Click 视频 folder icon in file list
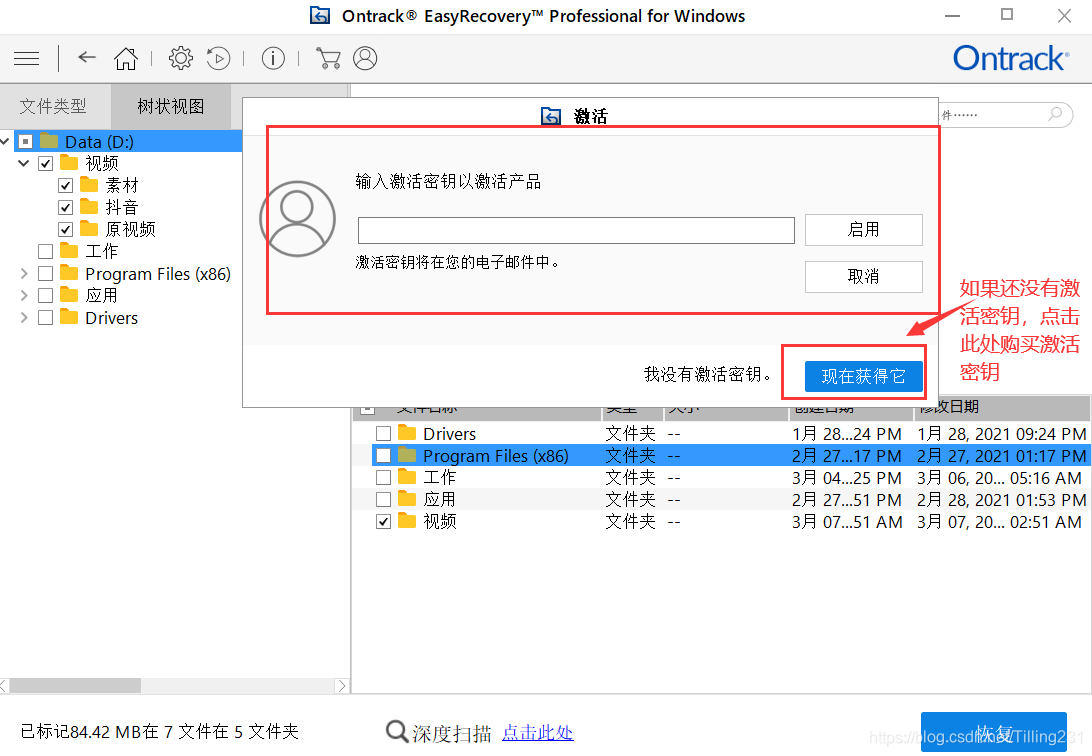Screen dimensions: 1092x756 pos(407,521)
